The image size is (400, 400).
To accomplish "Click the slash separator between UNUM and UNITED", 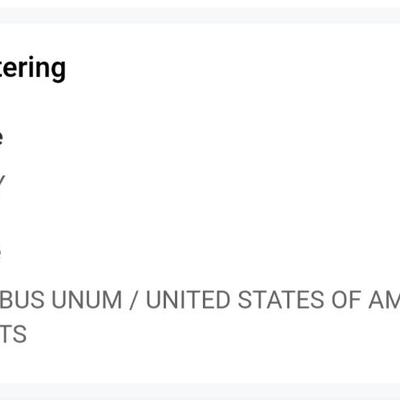I will 134,300.
